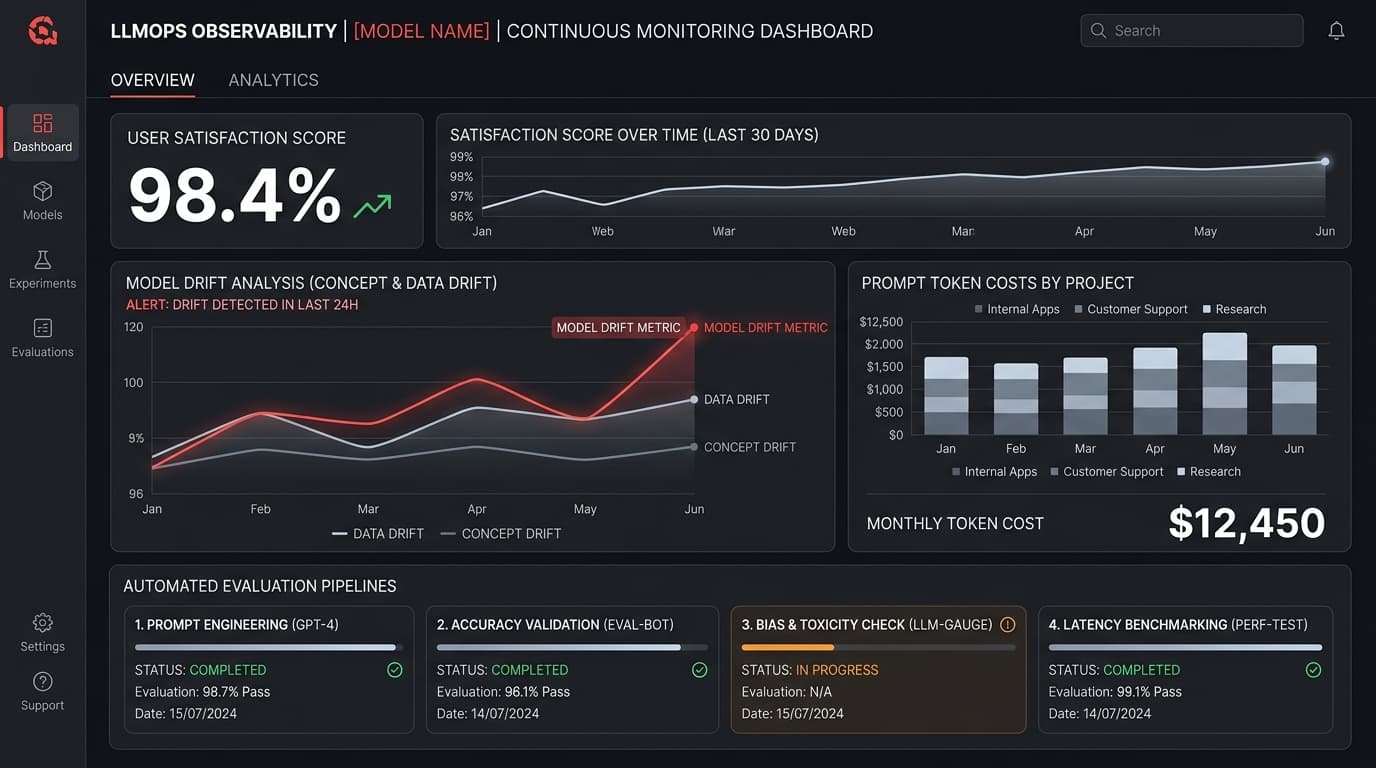
Task: Select the May bar in token costs chart
Action: pyautogui.click(x=1224, y=384)
